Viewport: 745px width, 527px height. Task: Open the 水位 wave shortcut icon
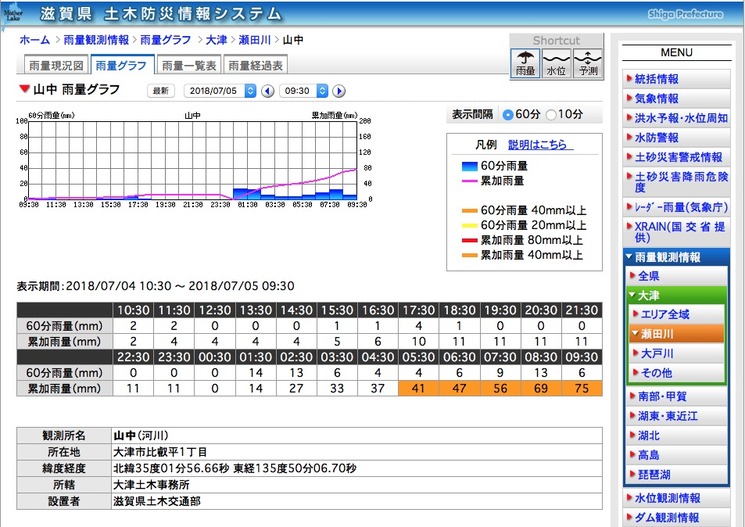pos(556,63)
